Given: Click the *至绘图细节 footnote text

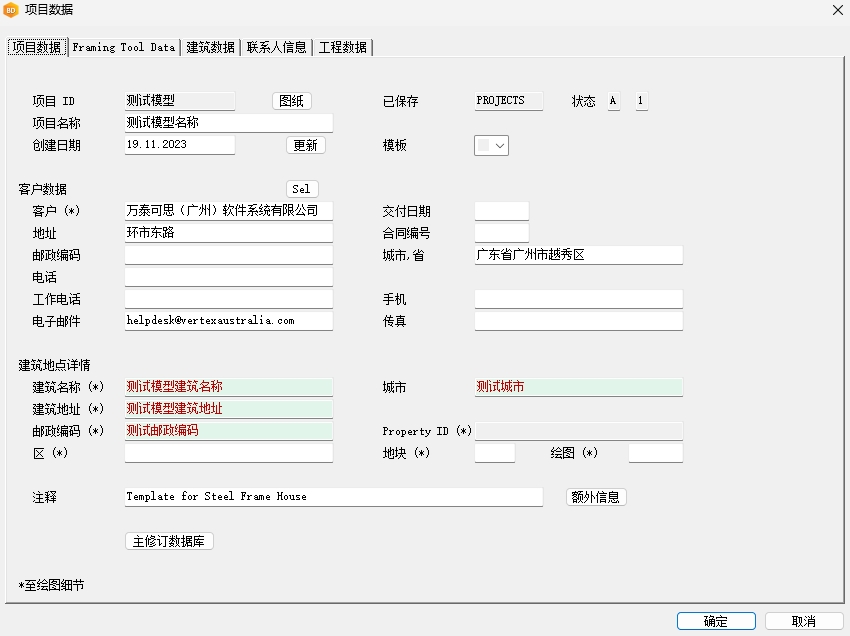Looking at the screenshot, I should click(x=51, y=585).
